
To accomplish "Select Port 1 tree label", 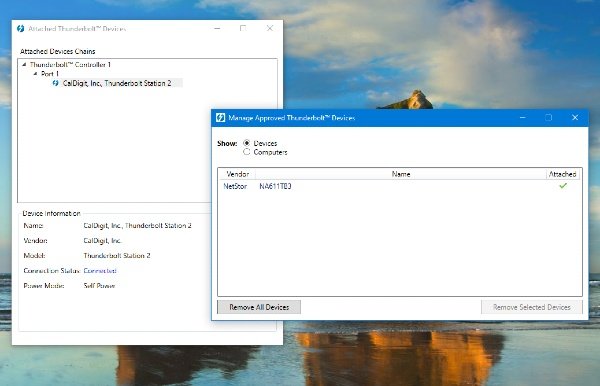I will [50, 73].
